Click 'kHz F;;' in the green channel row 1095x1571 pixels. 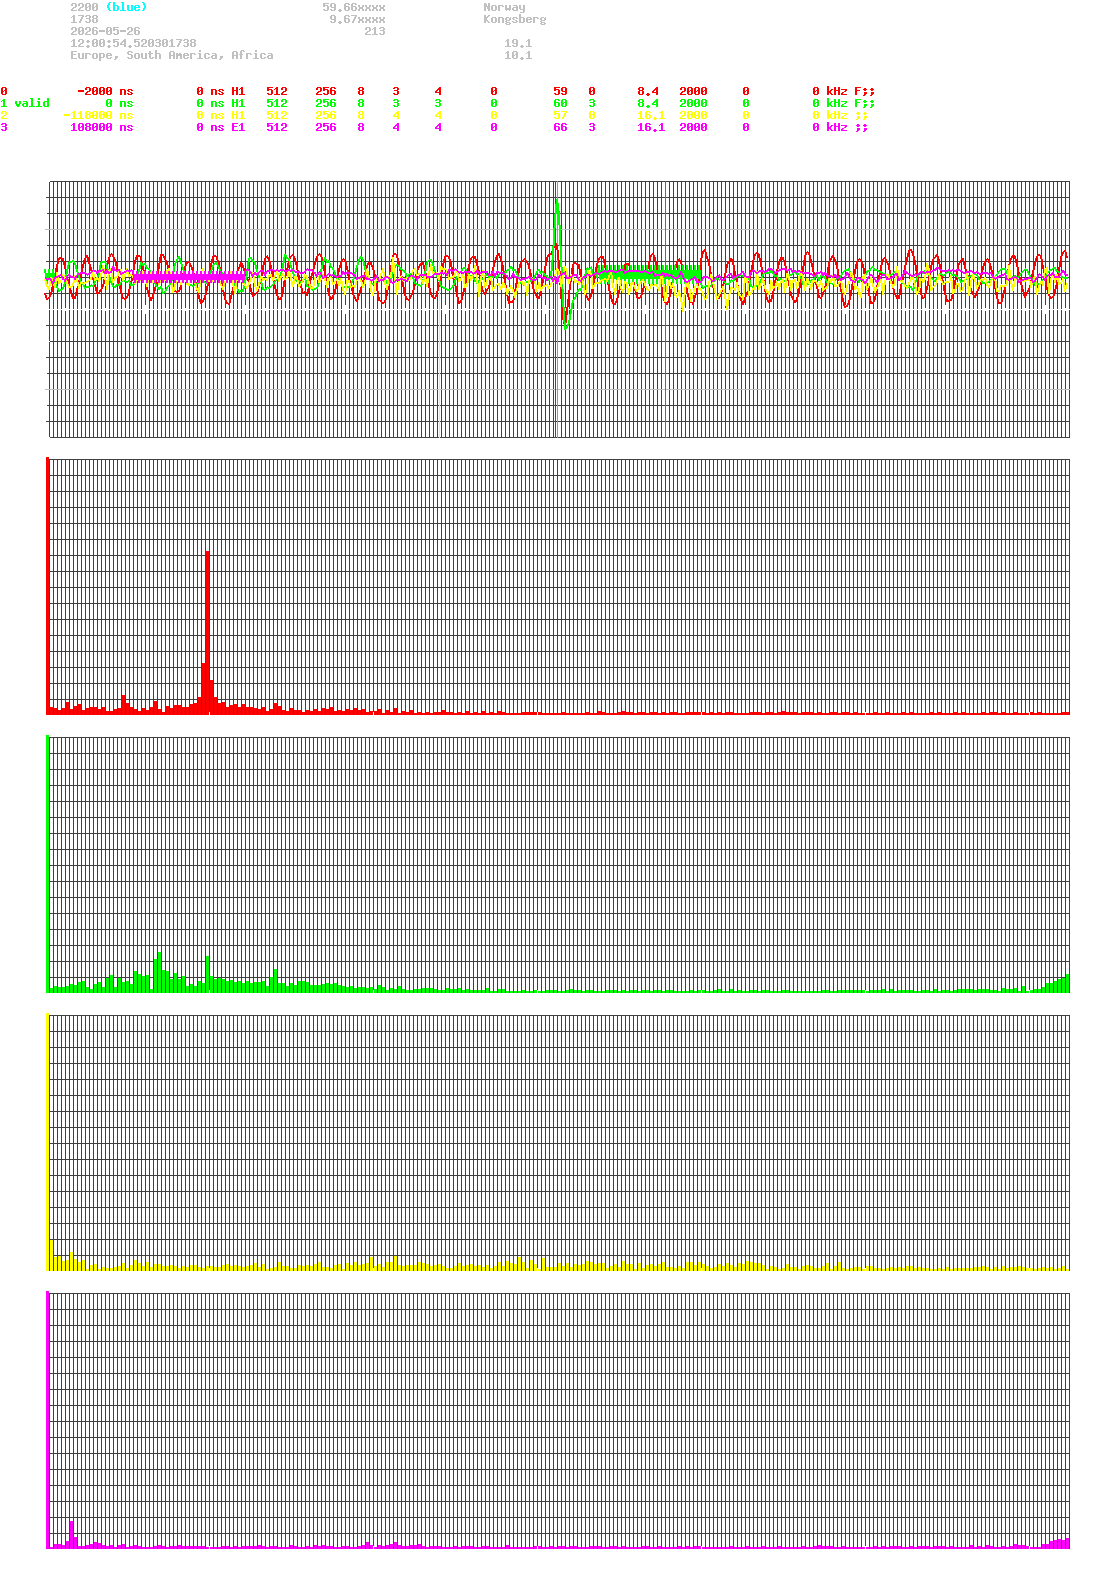coord(850,103)
